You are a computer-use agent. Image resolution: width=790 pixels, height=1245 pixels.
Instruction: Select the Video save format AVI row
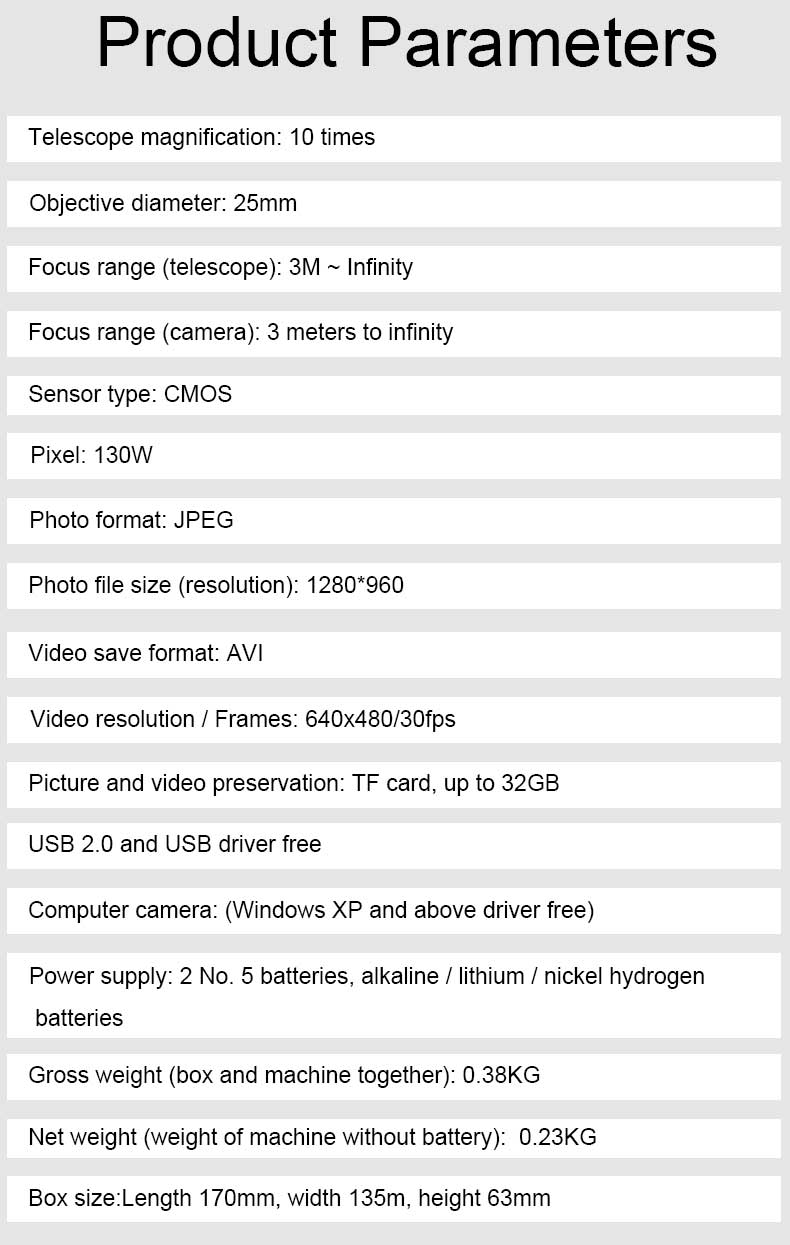tap(394, 655)
